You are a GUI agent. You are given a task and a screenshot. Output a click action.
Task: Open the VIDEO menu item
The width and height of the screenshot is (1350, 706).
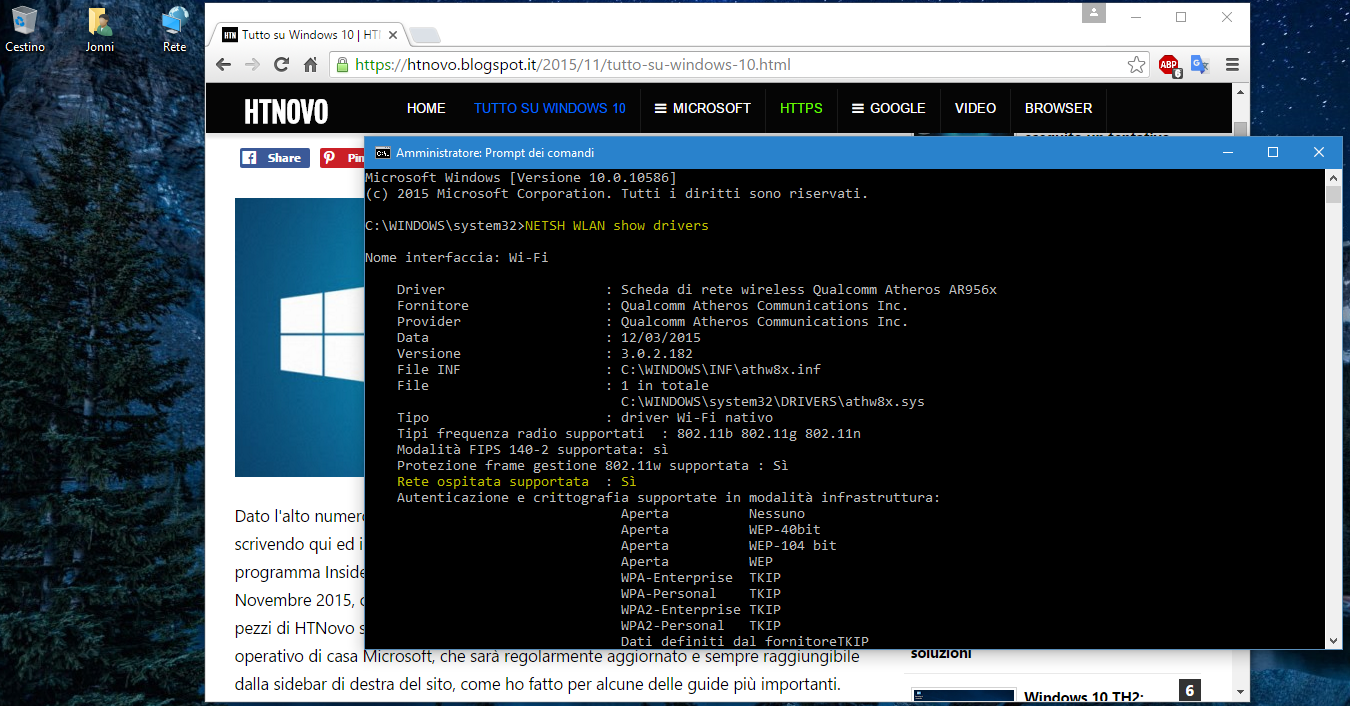pos(975,108)
